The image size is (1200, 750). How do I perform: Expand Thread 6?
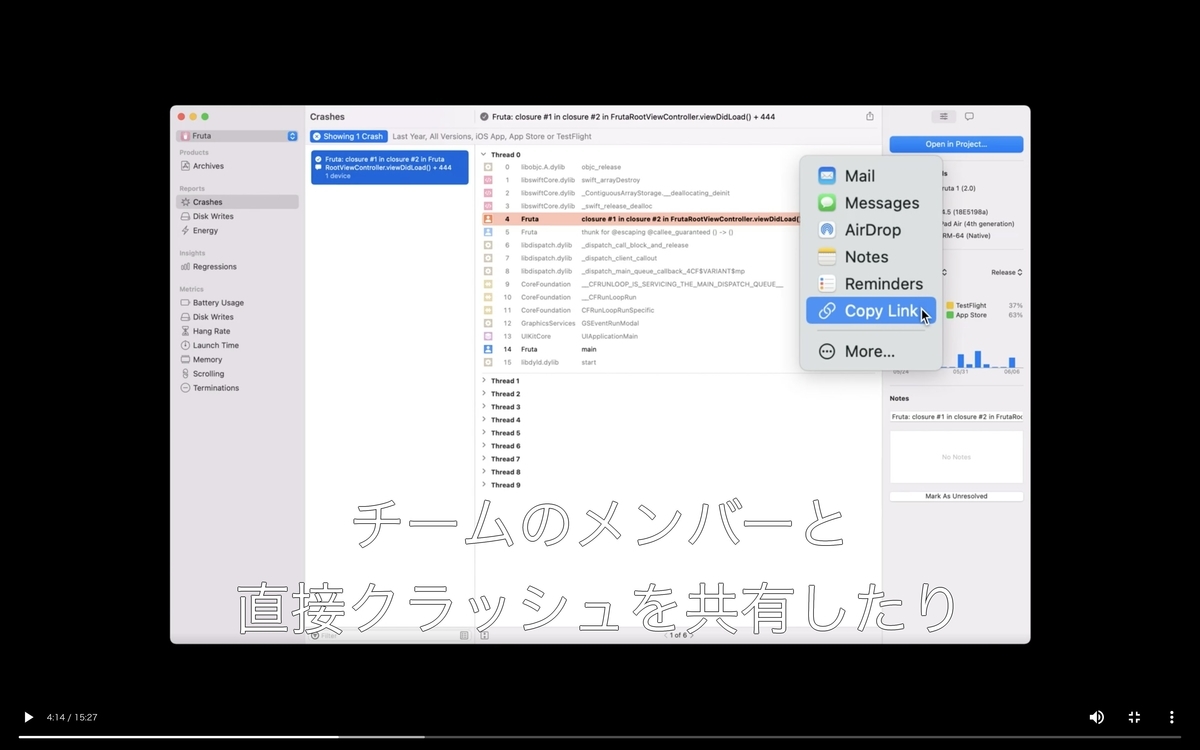coord(484,446)
